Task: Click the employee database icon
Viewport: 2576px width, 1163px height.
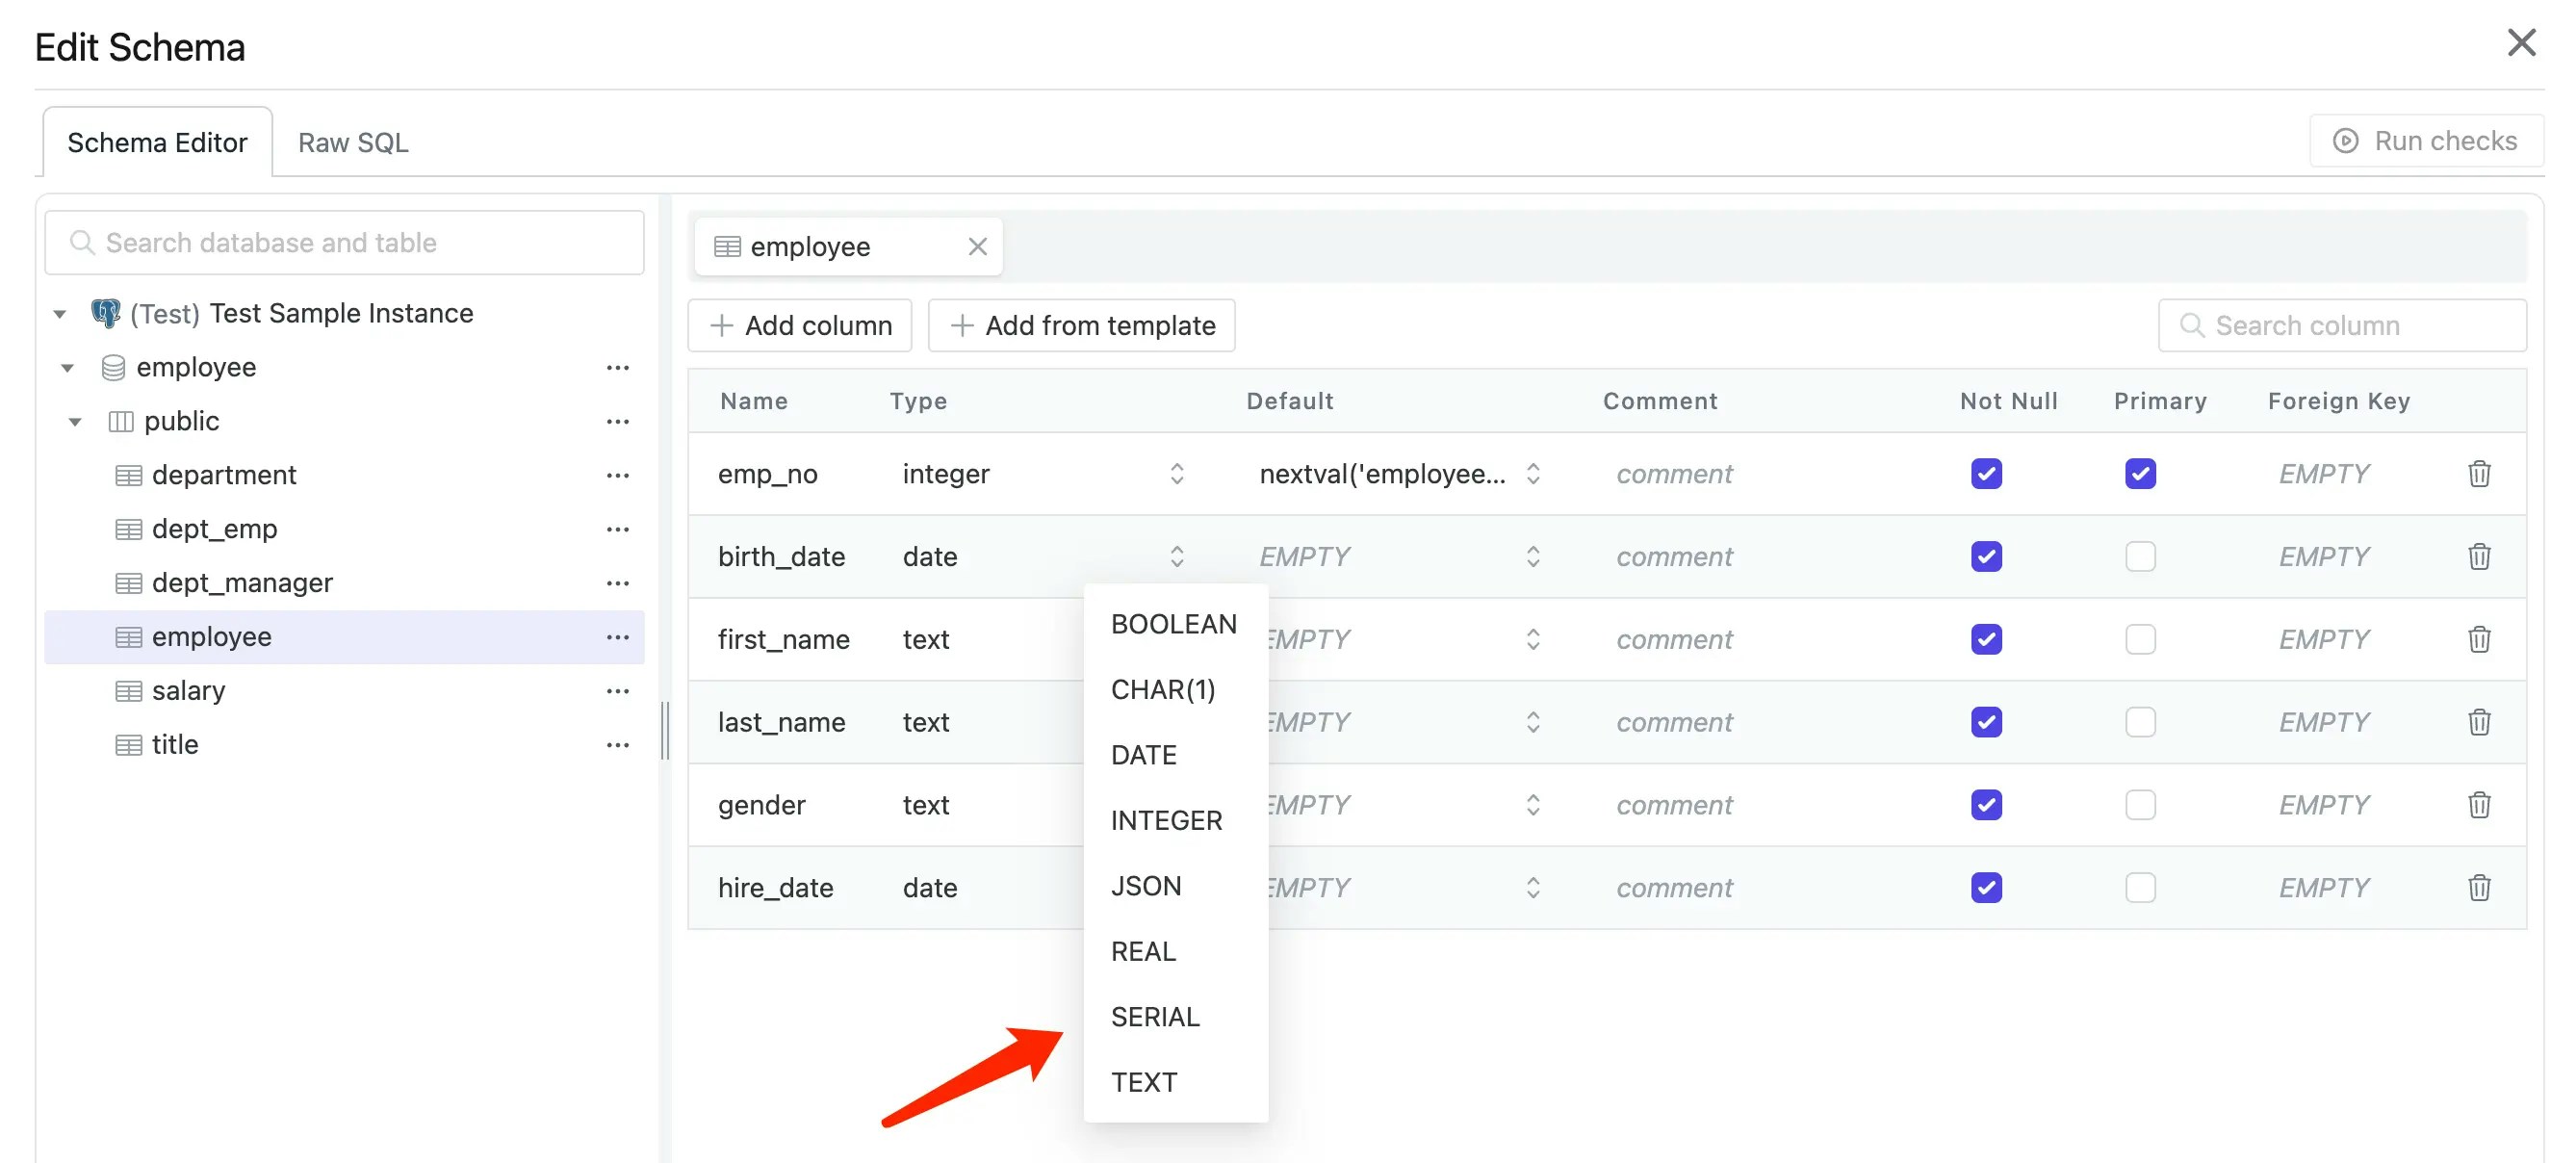Action: [113, 368]
